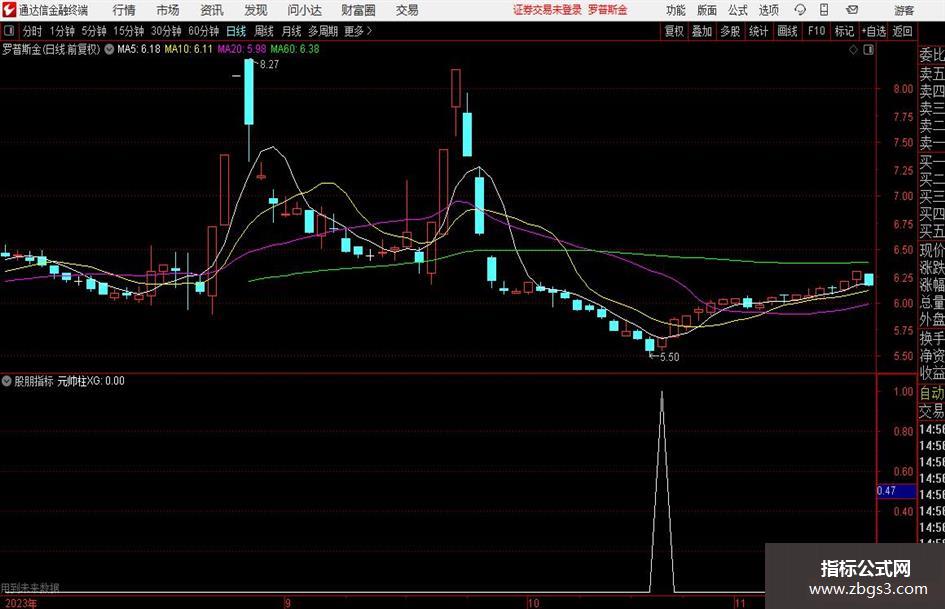945x609 pixels.
Task: Open the 财富圈 menu
Action: point(358,10)
